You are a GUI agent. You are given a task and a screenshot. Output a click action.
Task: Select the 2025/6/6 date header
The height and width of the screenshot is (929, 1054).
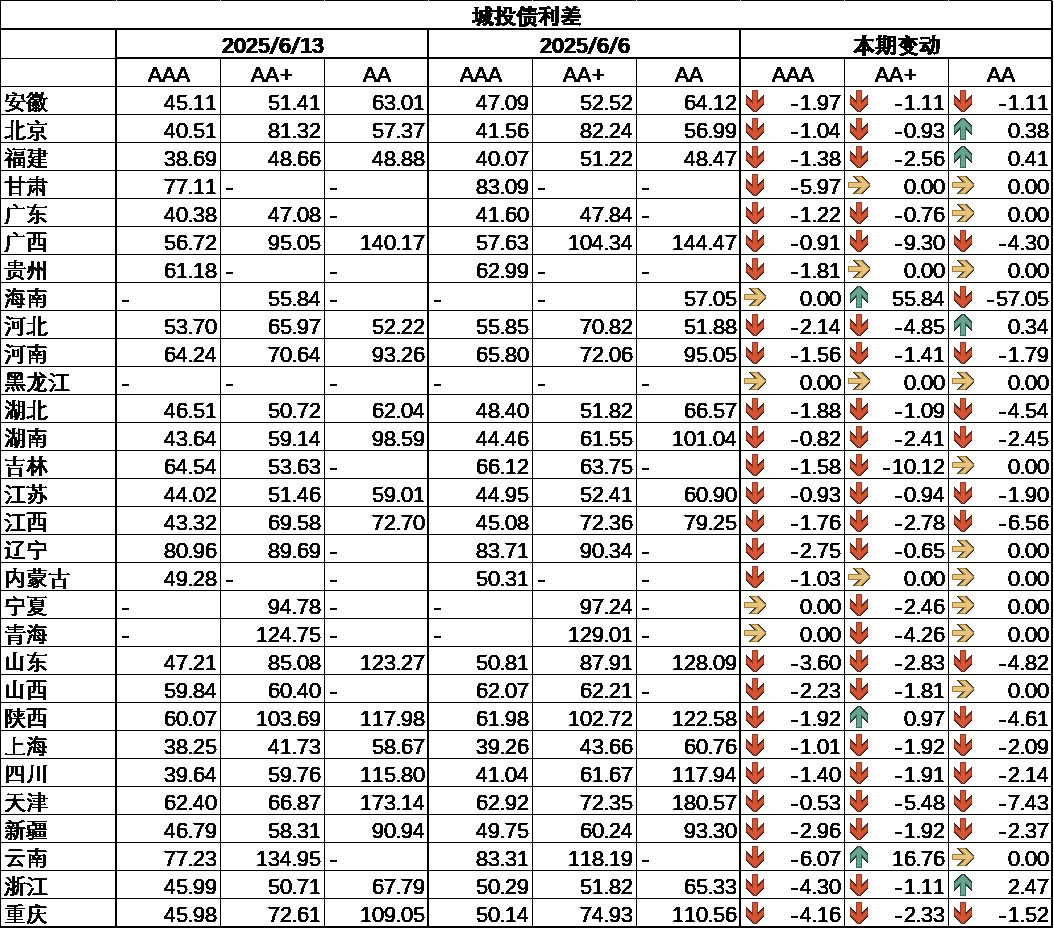tap(584, 45)
